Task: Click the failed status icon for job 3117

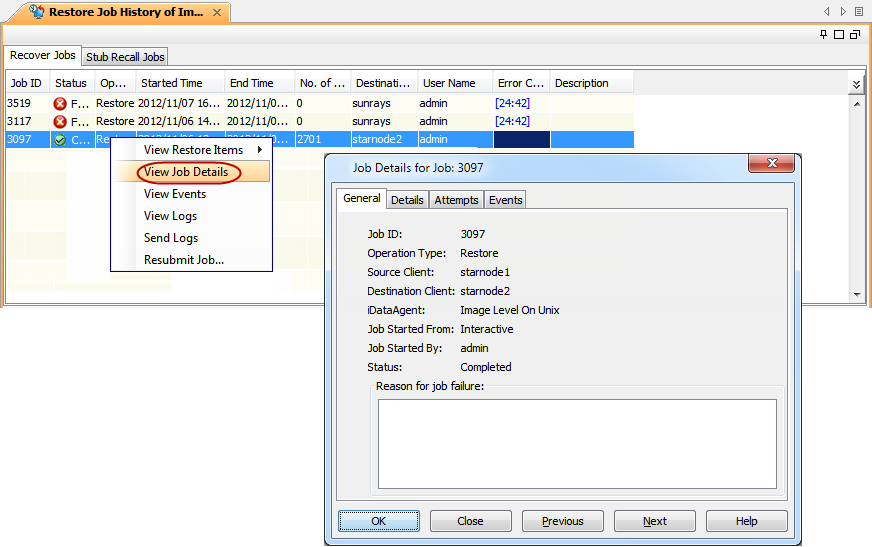Action: tap(60, 121)
